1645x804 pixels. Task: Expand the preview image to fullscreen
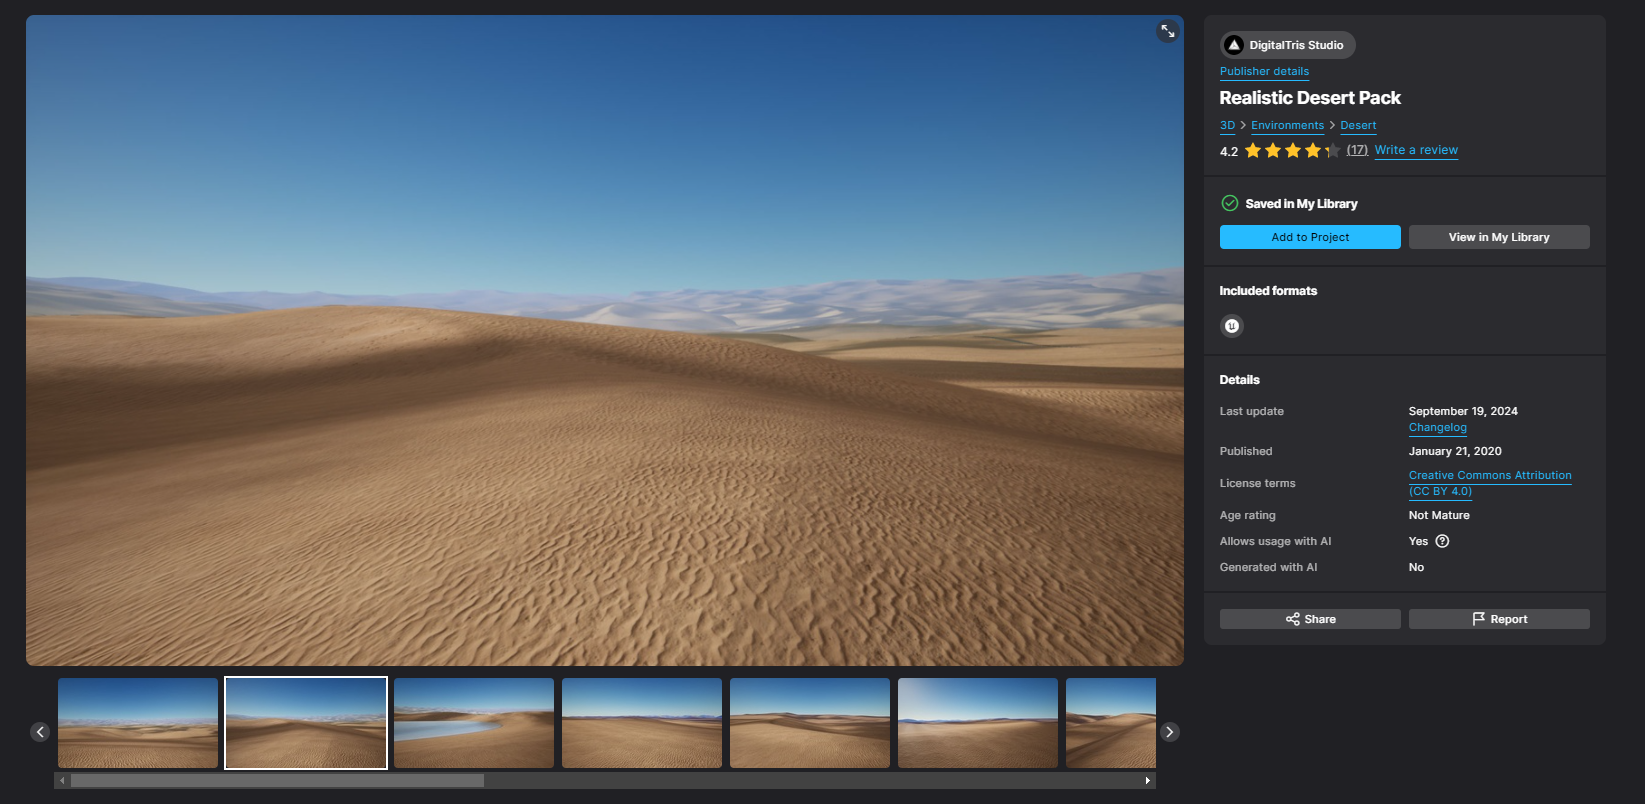pyautogui.click(x=1167, y=31)
